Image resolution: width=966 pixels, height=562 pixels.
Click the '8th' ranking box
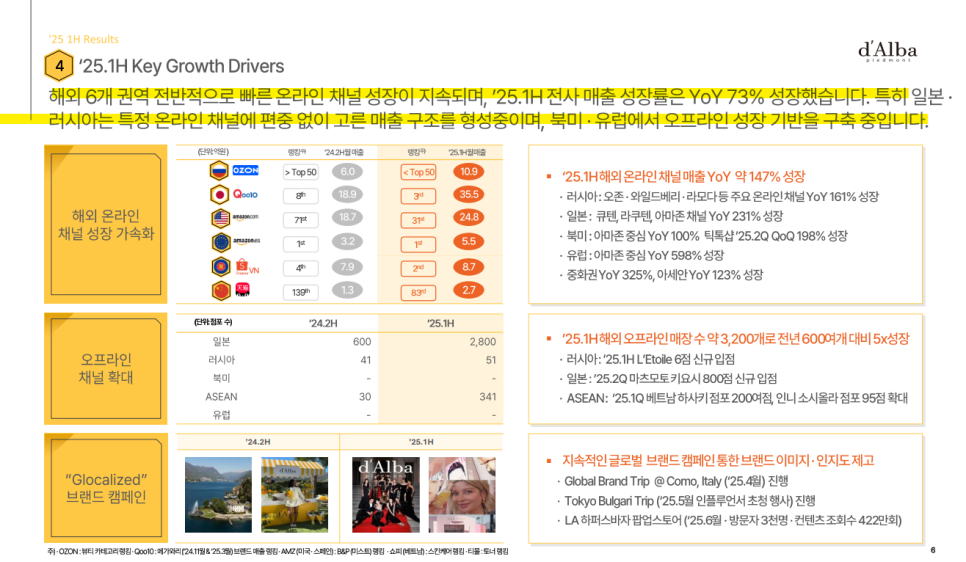(x=301, y=196)
